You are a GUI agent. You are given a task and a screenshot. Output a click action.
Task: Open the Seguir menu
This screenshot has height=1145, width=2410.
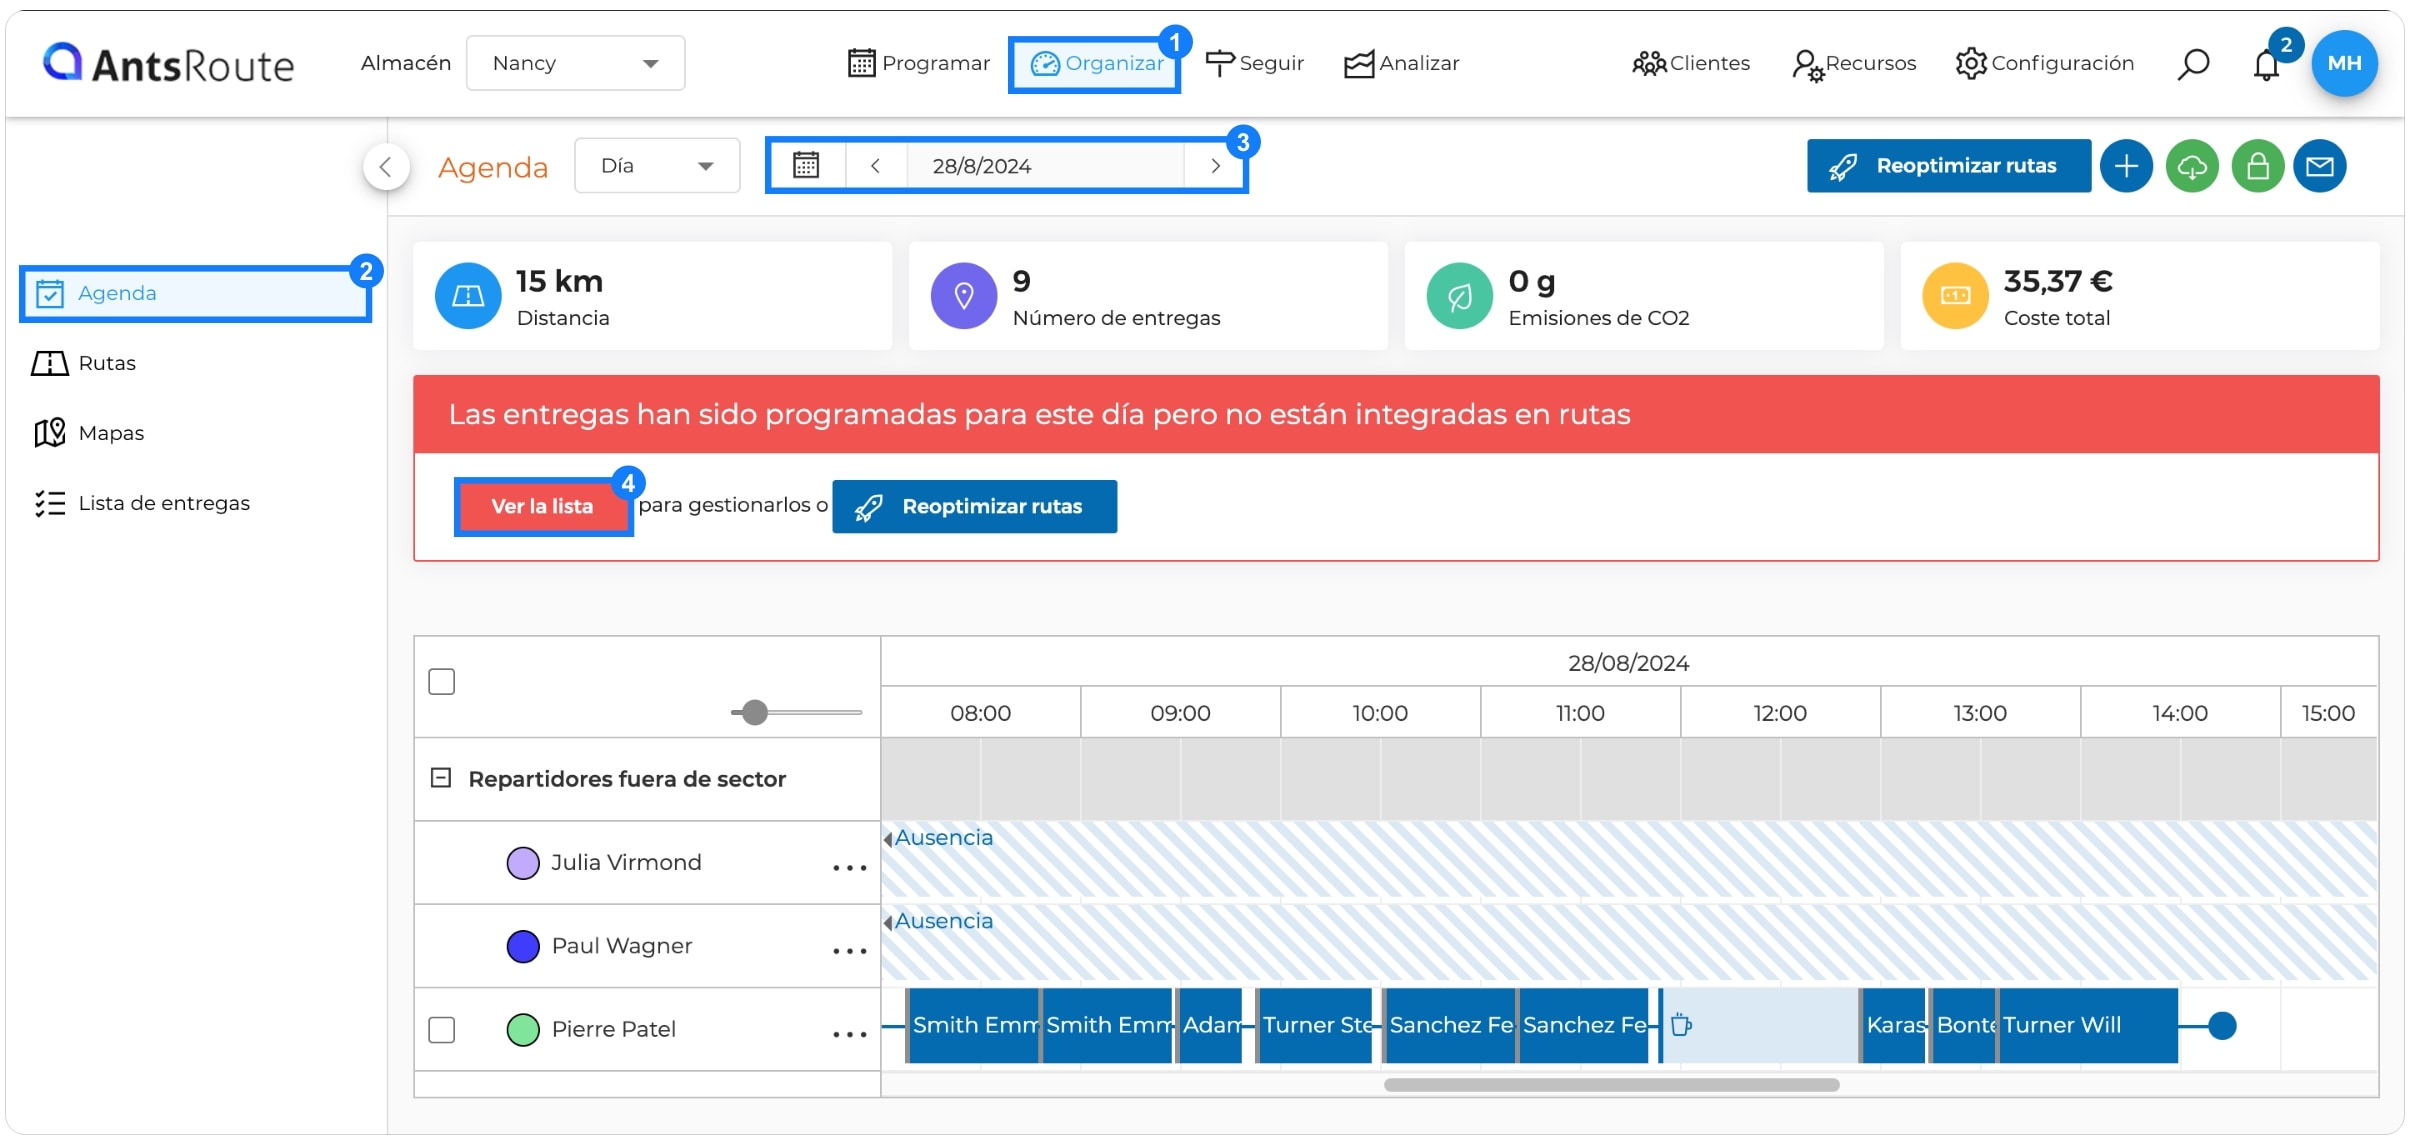tap(1255, 63)
